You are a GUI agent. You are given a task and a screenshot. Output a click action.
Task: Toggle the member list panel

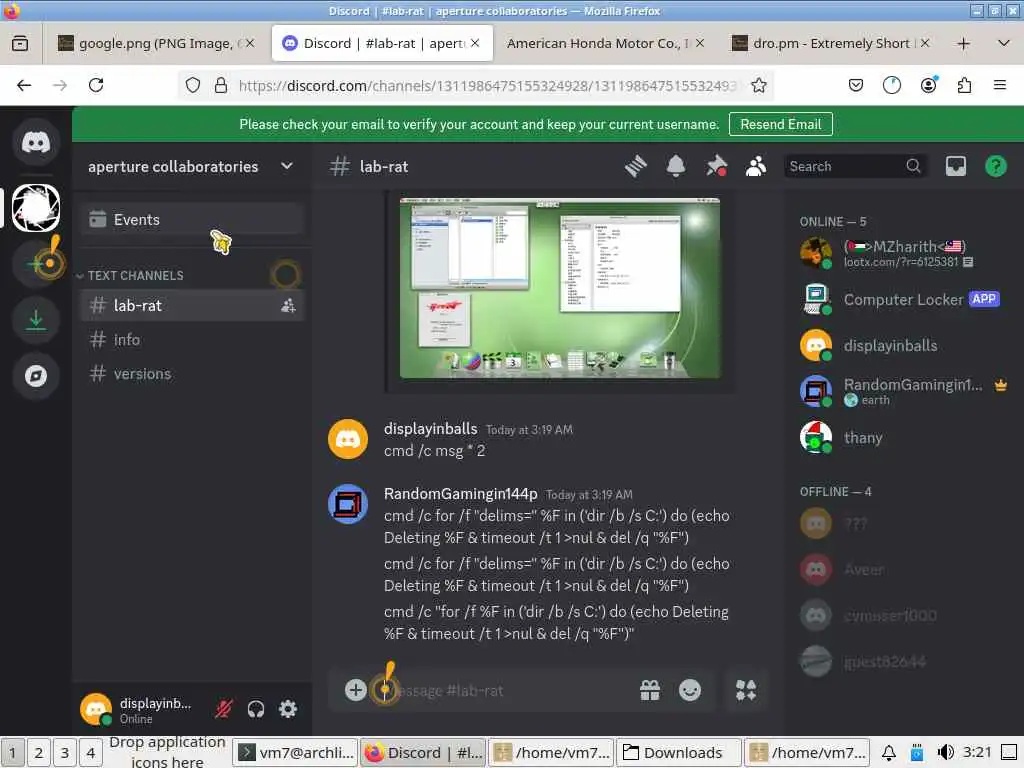[756, 167]
